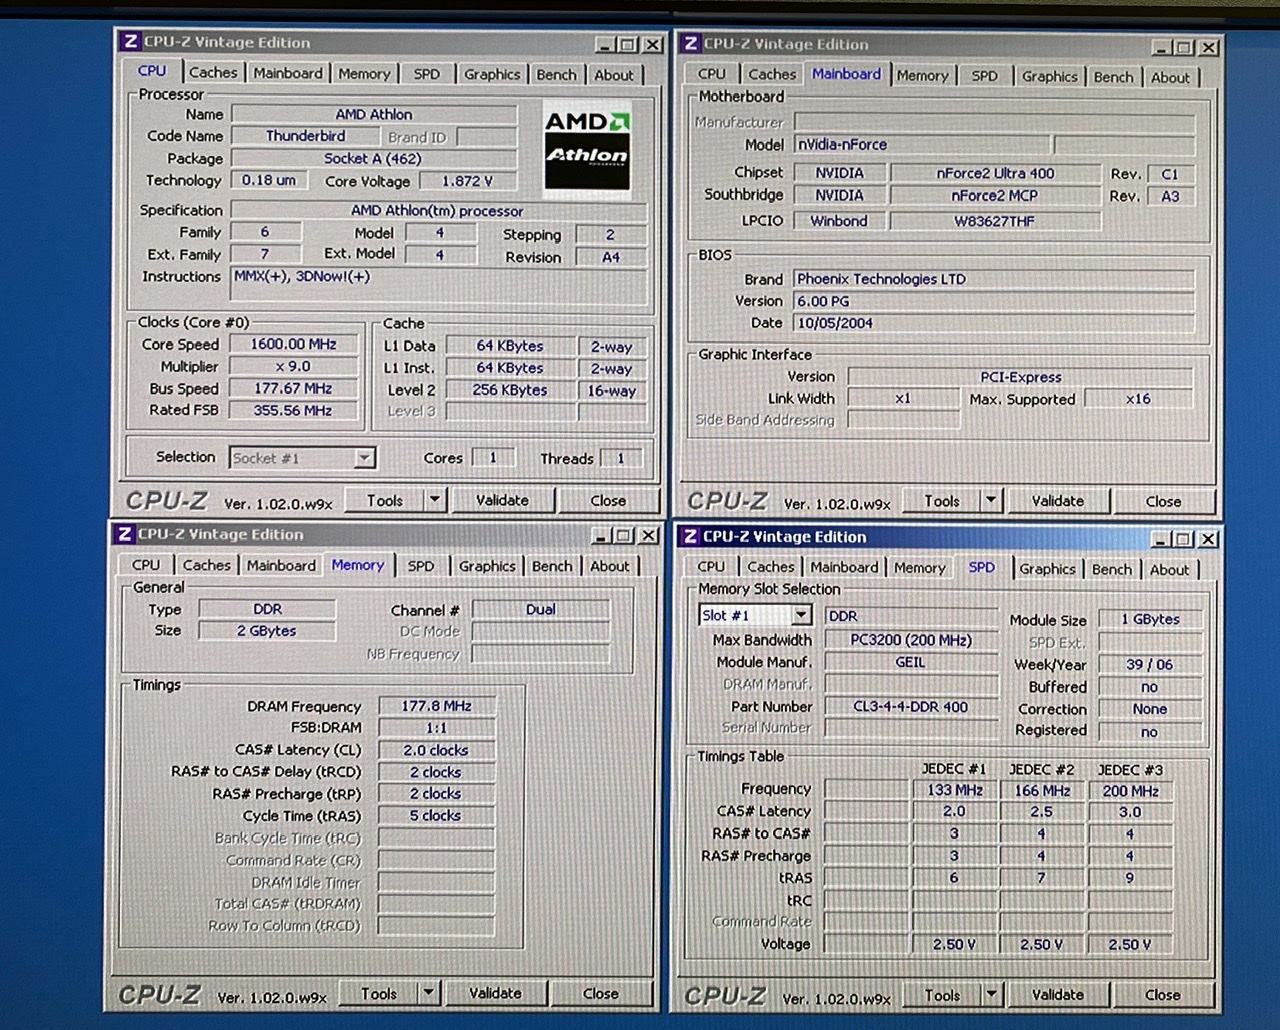Expand the Slot #1 memory slot dropdown
Viewport: 1280px width, 1030px height.
pyautogui.click(x=801, y=615)
